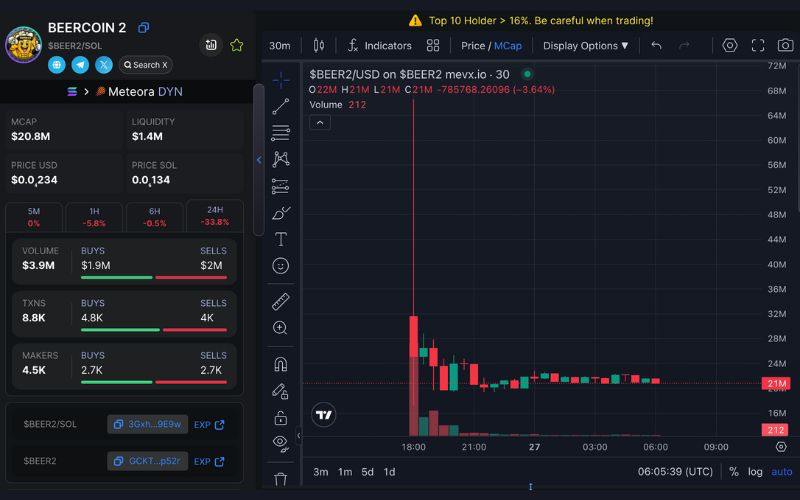Screen dimensions: 800x500
Task: Select the brush drawing tool
Action: tap(281, 213)
